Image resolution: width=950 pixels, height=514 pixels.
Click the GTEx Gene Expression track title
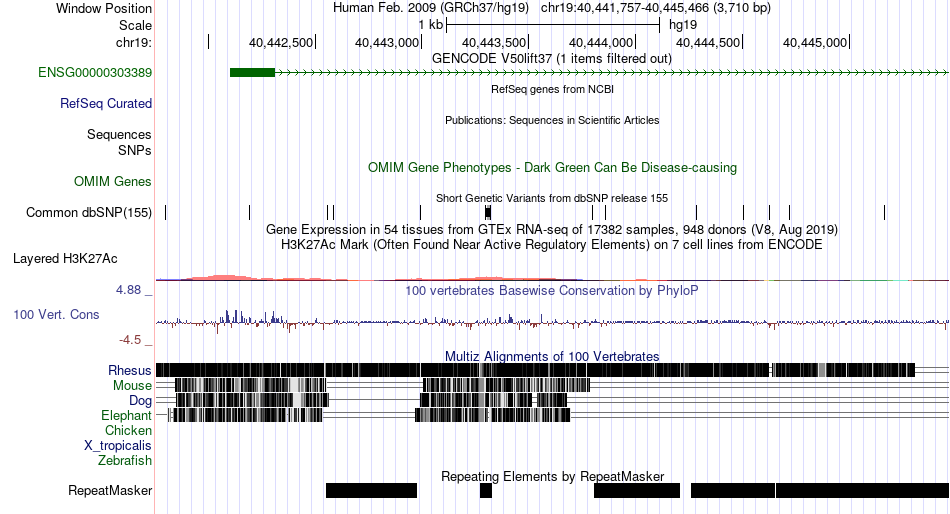pos(552,230)
